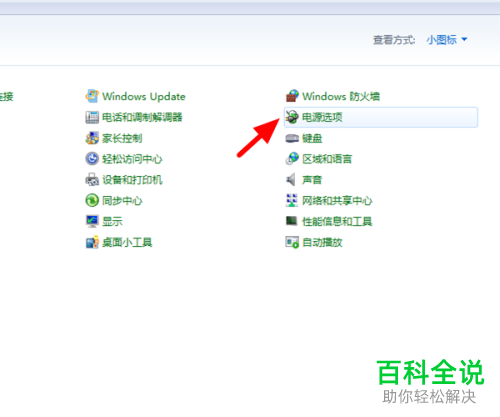Click the Display (显示) monitor icon

92,221
